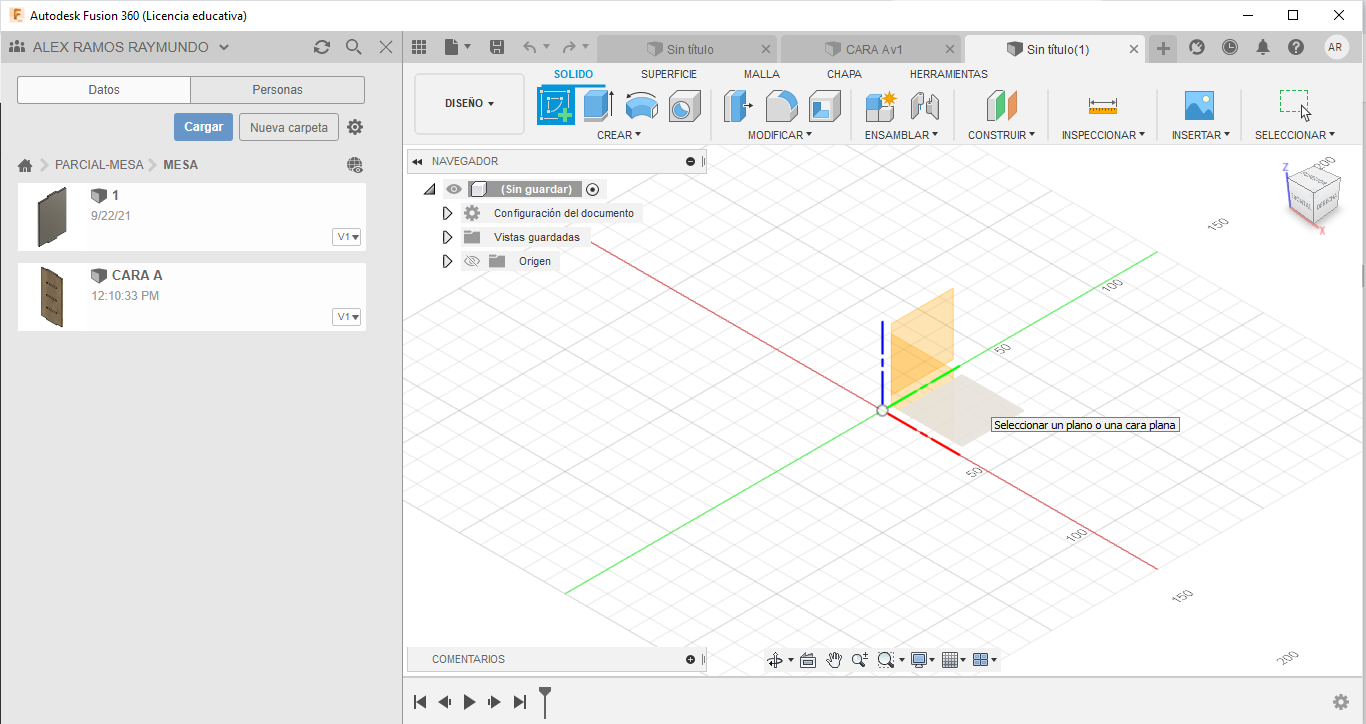This screenshot has width=1366, height=724.
Task: Pick the Fillet tool in Modificar
Action: [x=782, y=106]
